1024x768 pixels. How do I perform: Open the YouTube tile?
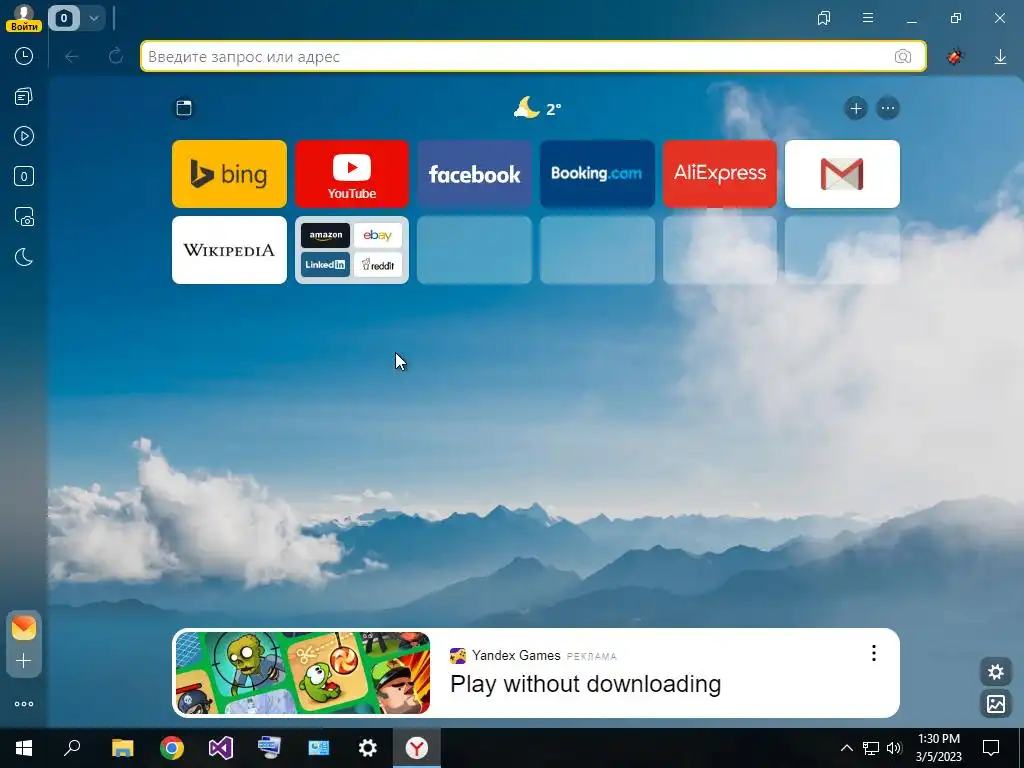(352, 174)
